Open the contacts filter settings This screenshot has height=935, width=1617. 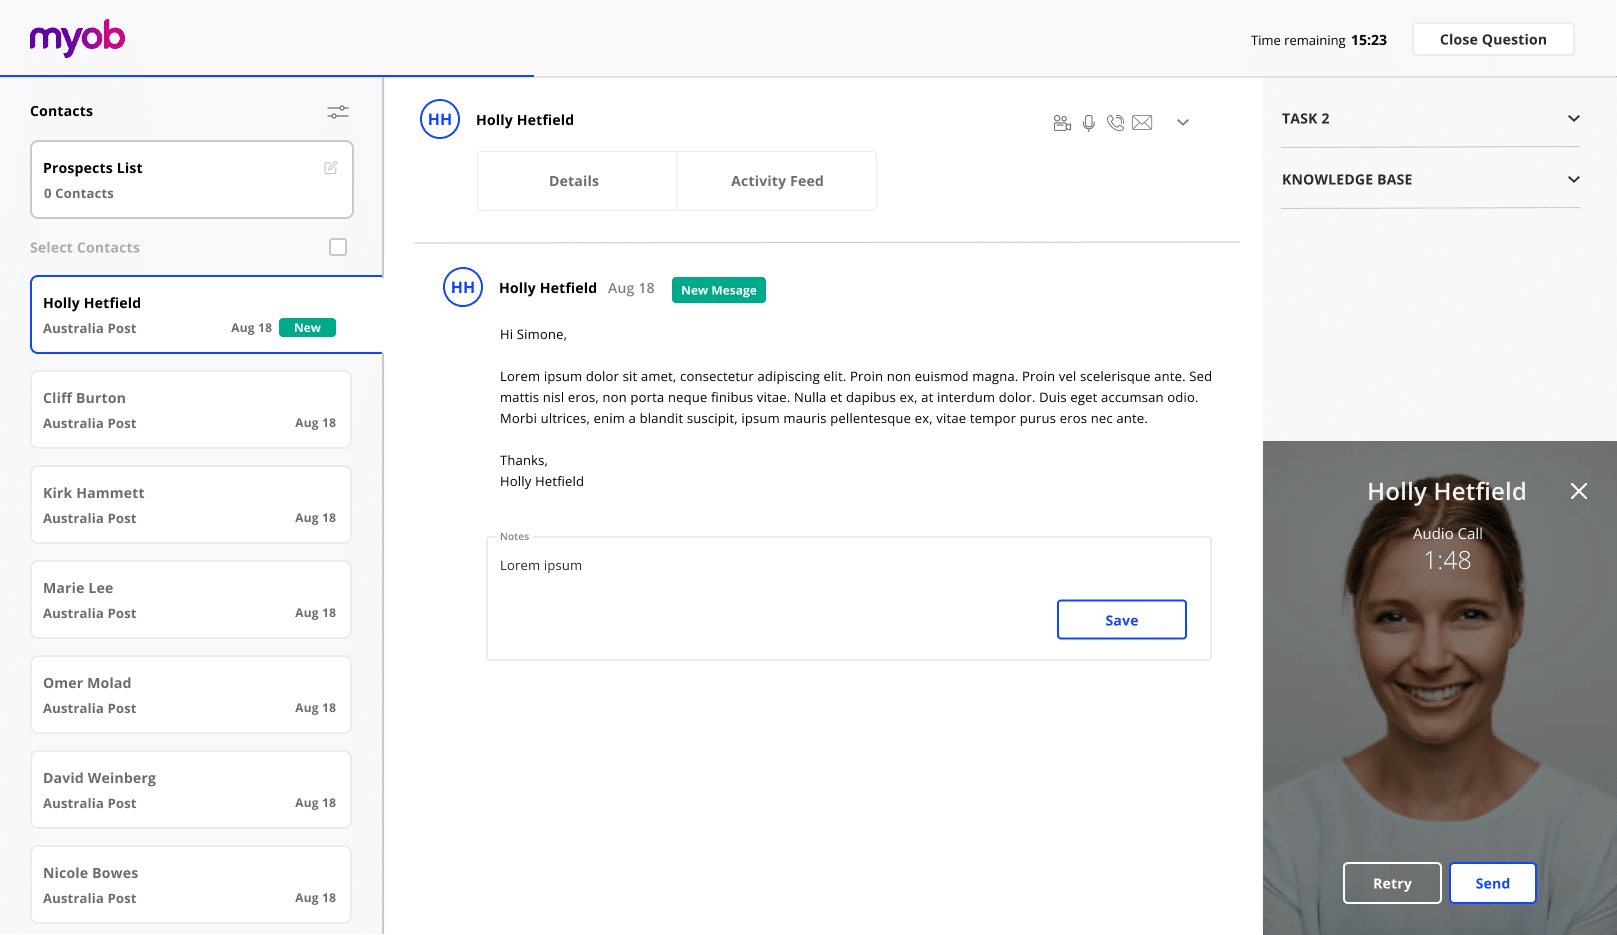coord(337,112)
